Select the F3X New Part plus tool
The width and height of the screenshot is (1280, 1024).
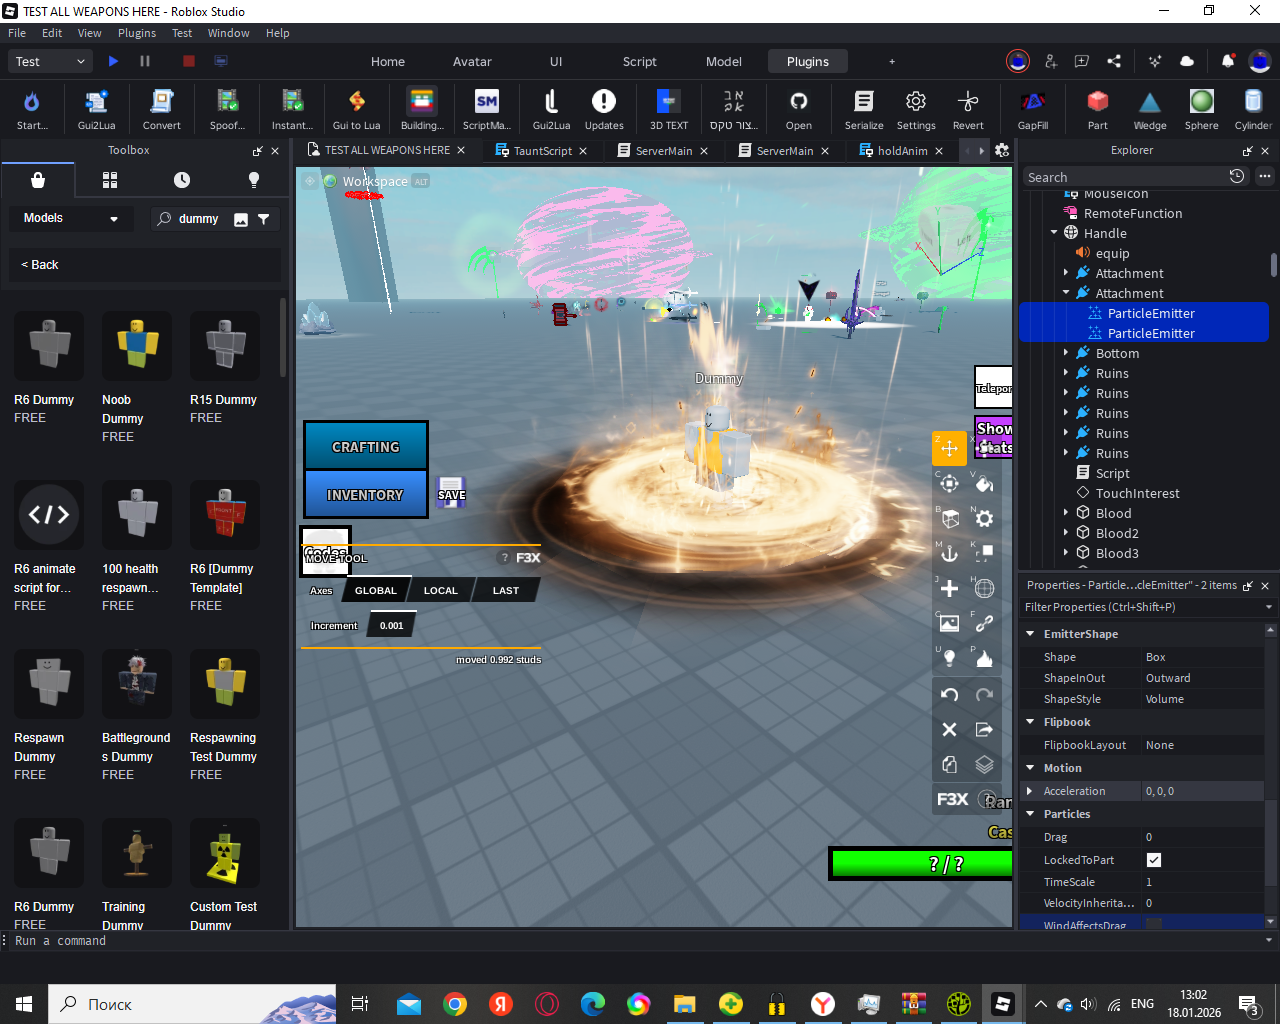pos(949,588)
